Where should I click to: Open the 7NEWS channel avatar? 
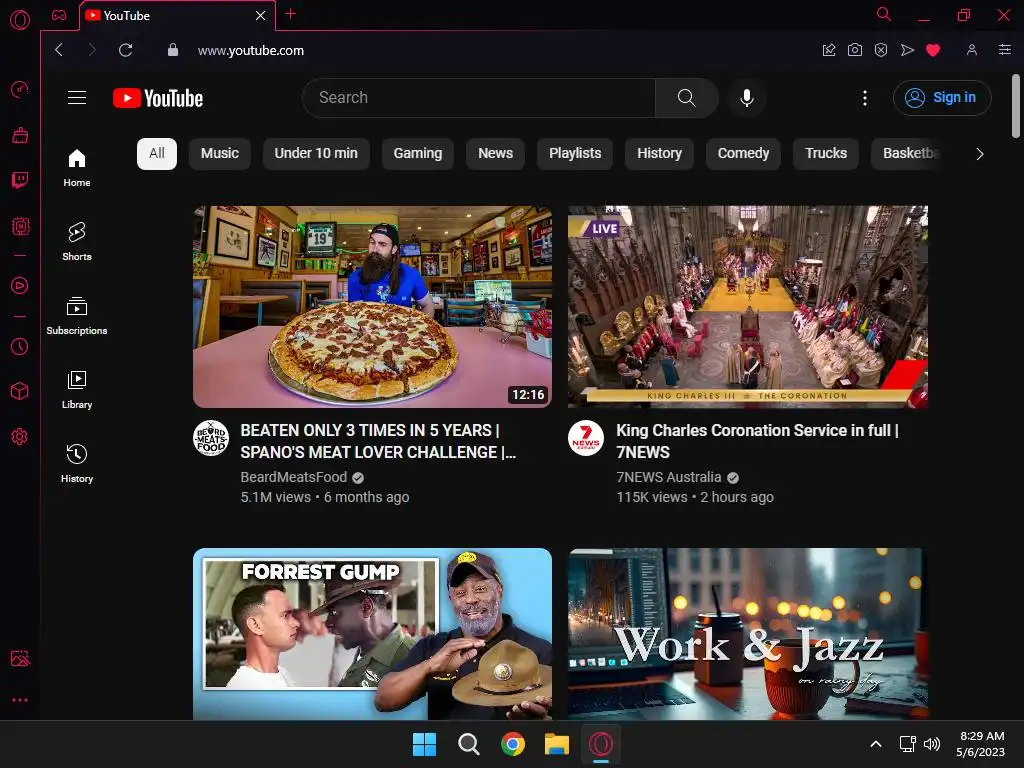[x=586, y=438]
